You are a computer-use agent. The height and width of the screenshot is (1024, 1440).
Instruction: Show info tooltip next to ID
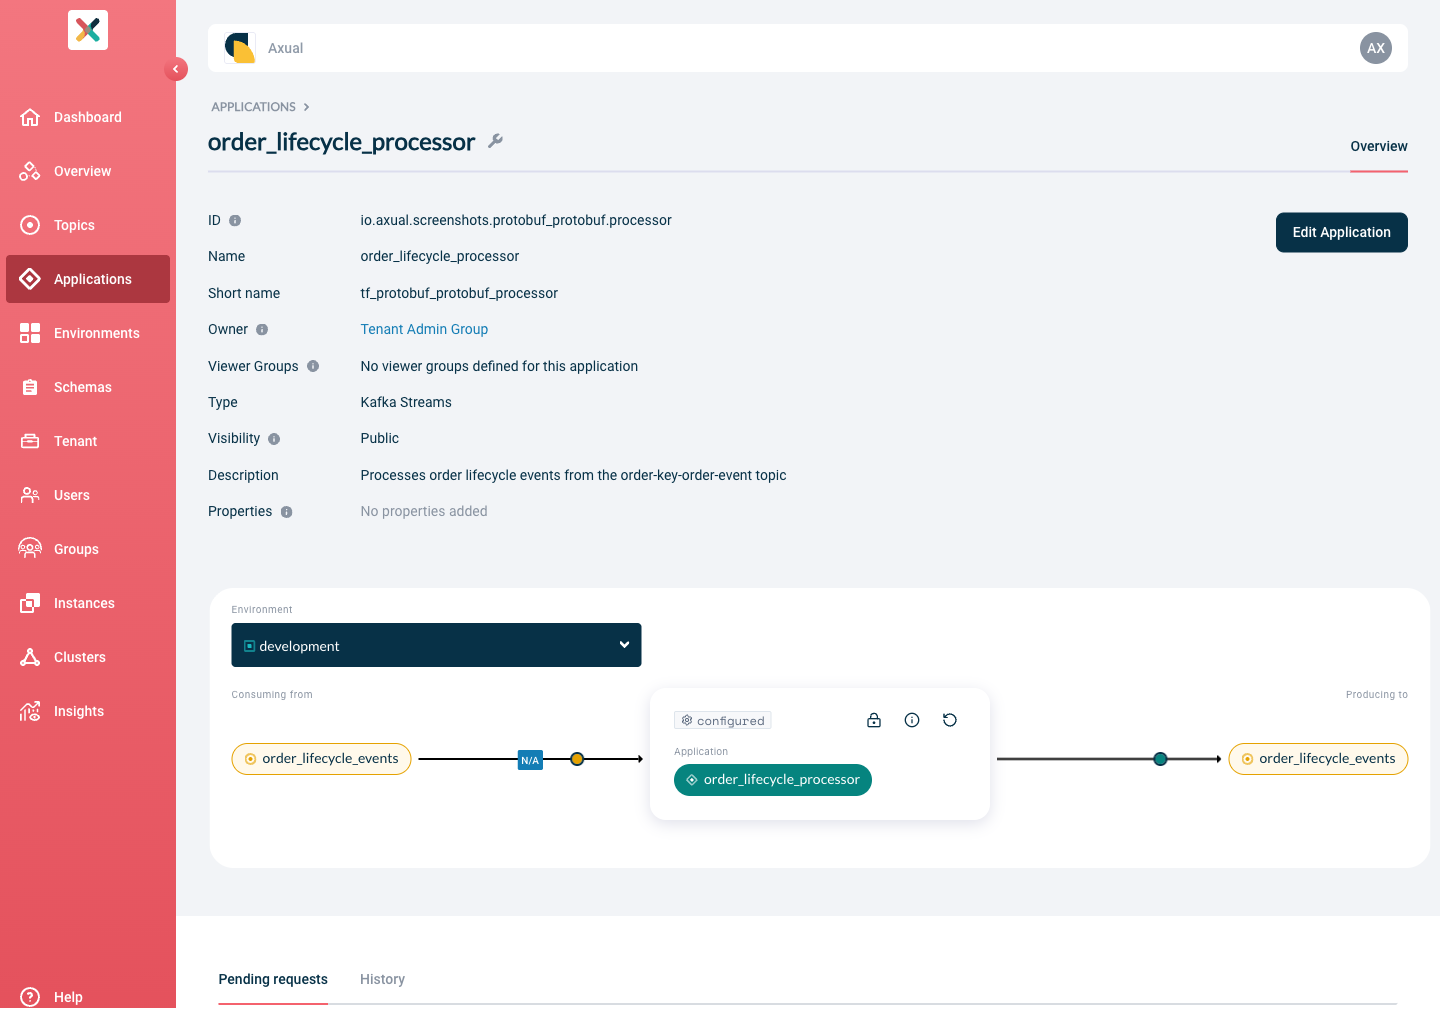(x=235, y=220)
